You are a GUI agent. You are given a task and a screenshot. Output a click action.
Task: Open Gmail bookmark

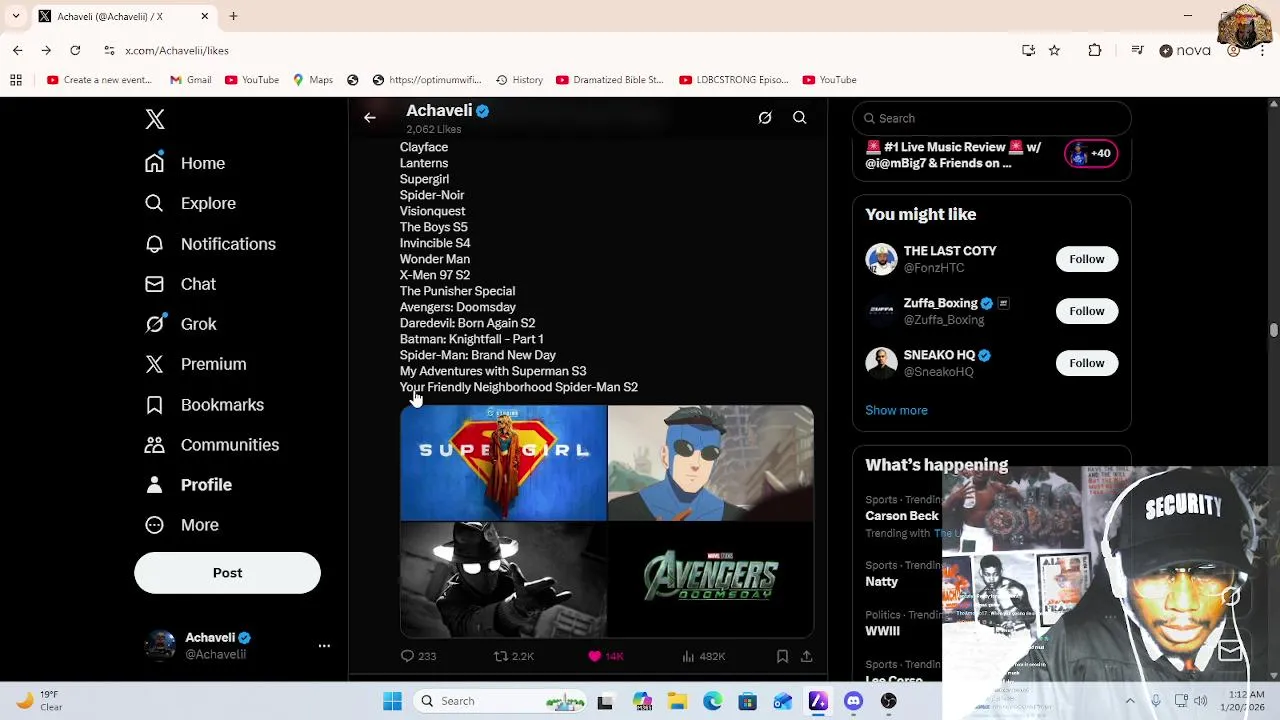click(x=190, y=80)
